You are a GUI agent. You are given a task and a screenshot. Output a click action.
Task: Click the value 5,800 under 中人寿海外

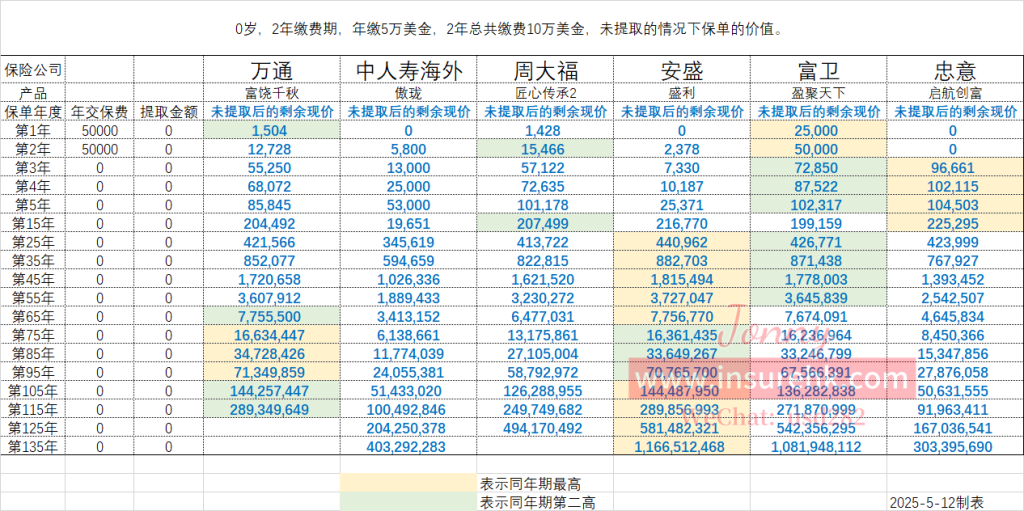(409, 150)
